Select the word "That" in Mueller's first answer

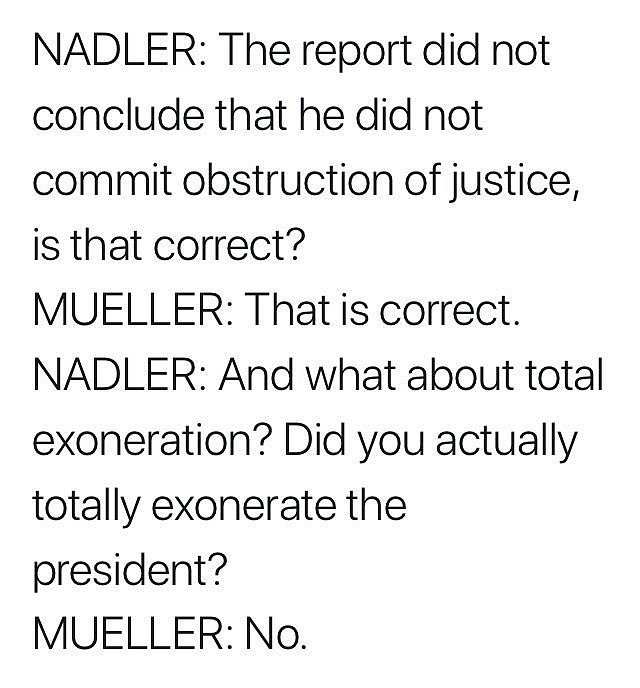tap(288, 310)
